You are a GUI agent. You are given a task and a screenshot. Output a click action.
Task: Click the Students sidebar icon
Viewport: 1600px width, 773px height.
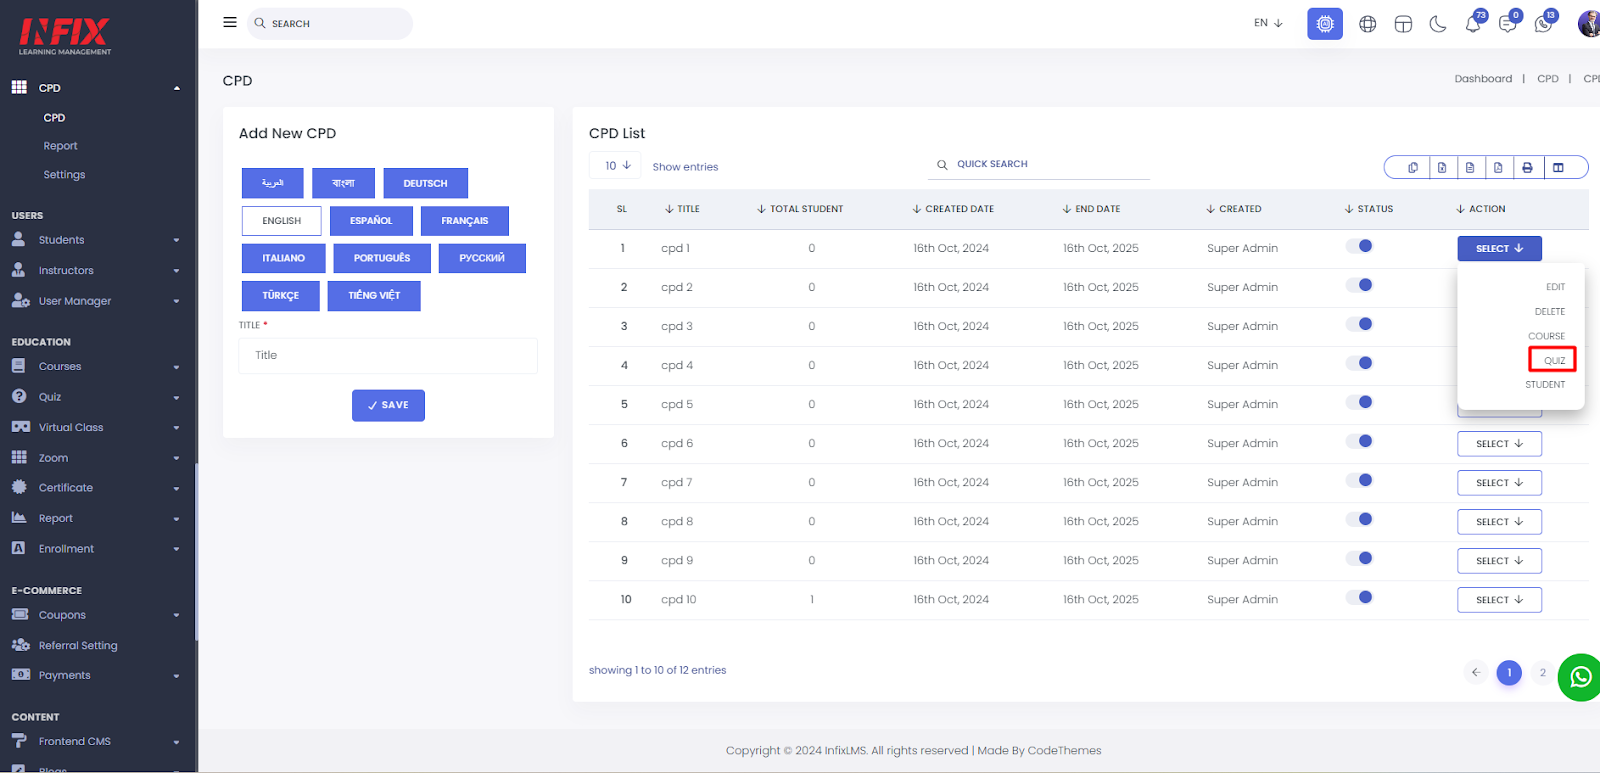coord(18,239)
